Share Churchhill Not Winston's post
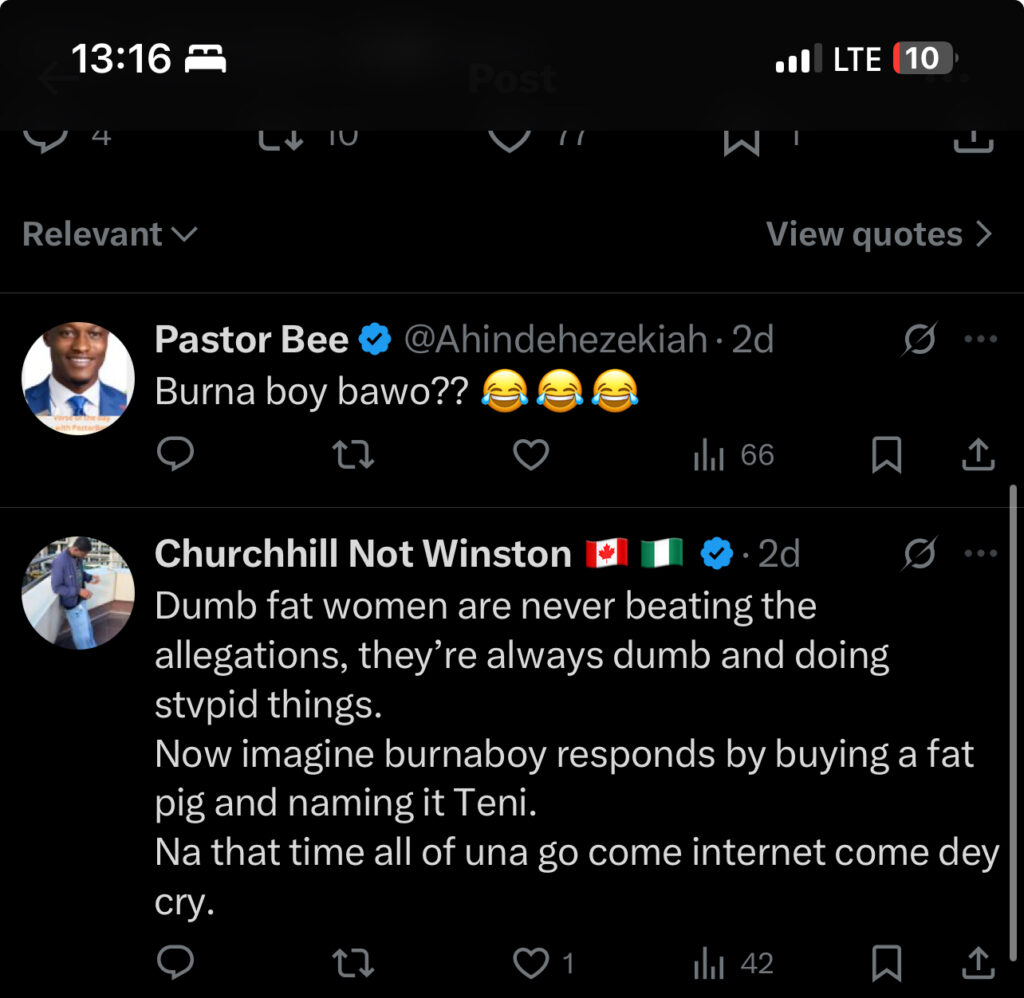The width and height of the screenshot is (1024, 998). pos(977,963)
